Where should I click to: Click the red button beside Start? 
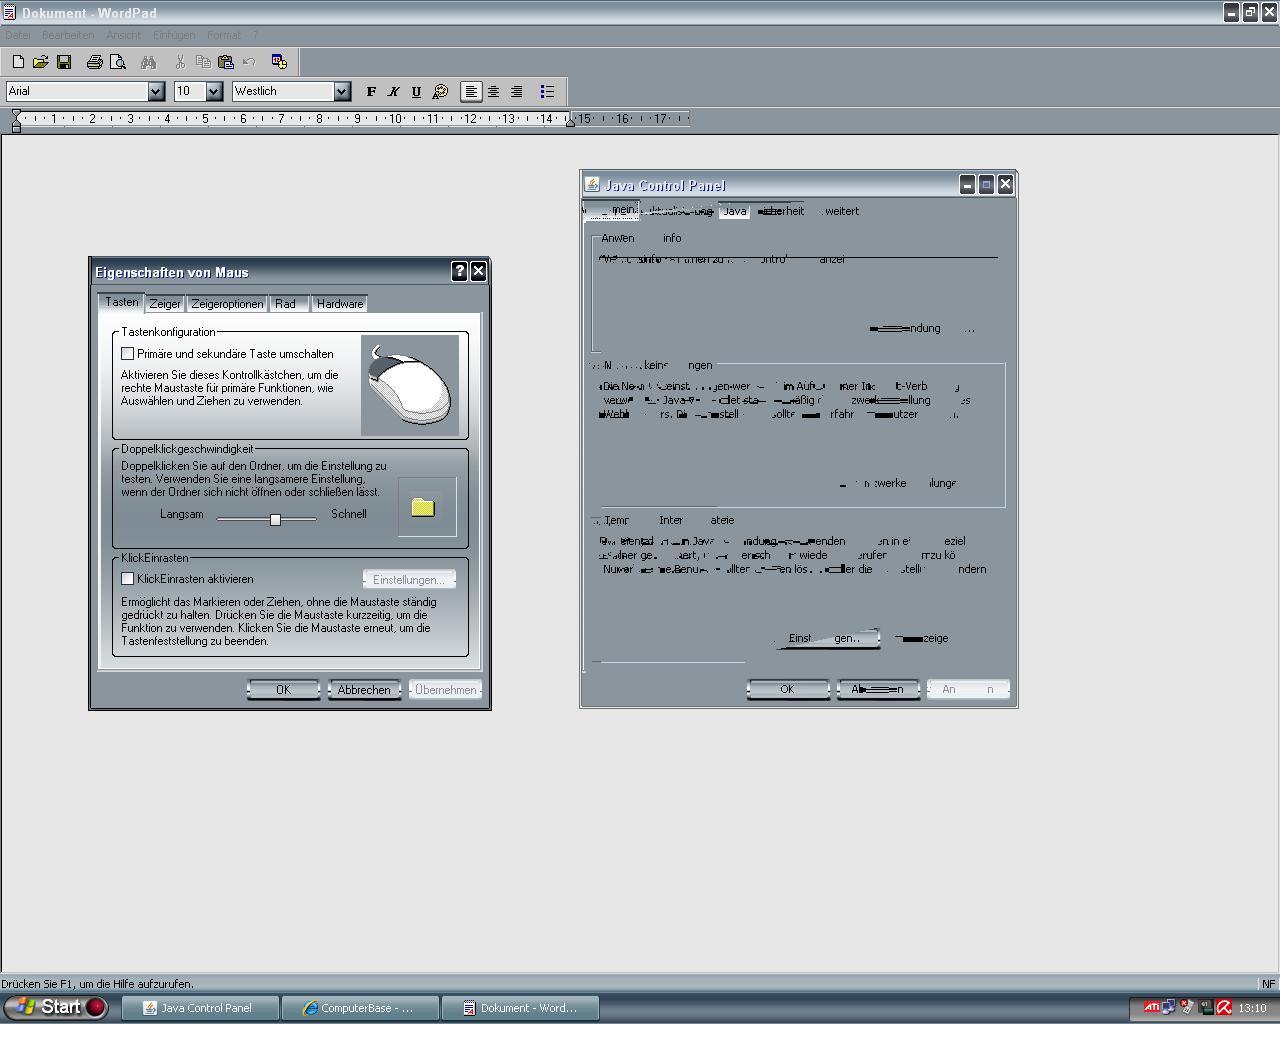[x=96, y=1007]
